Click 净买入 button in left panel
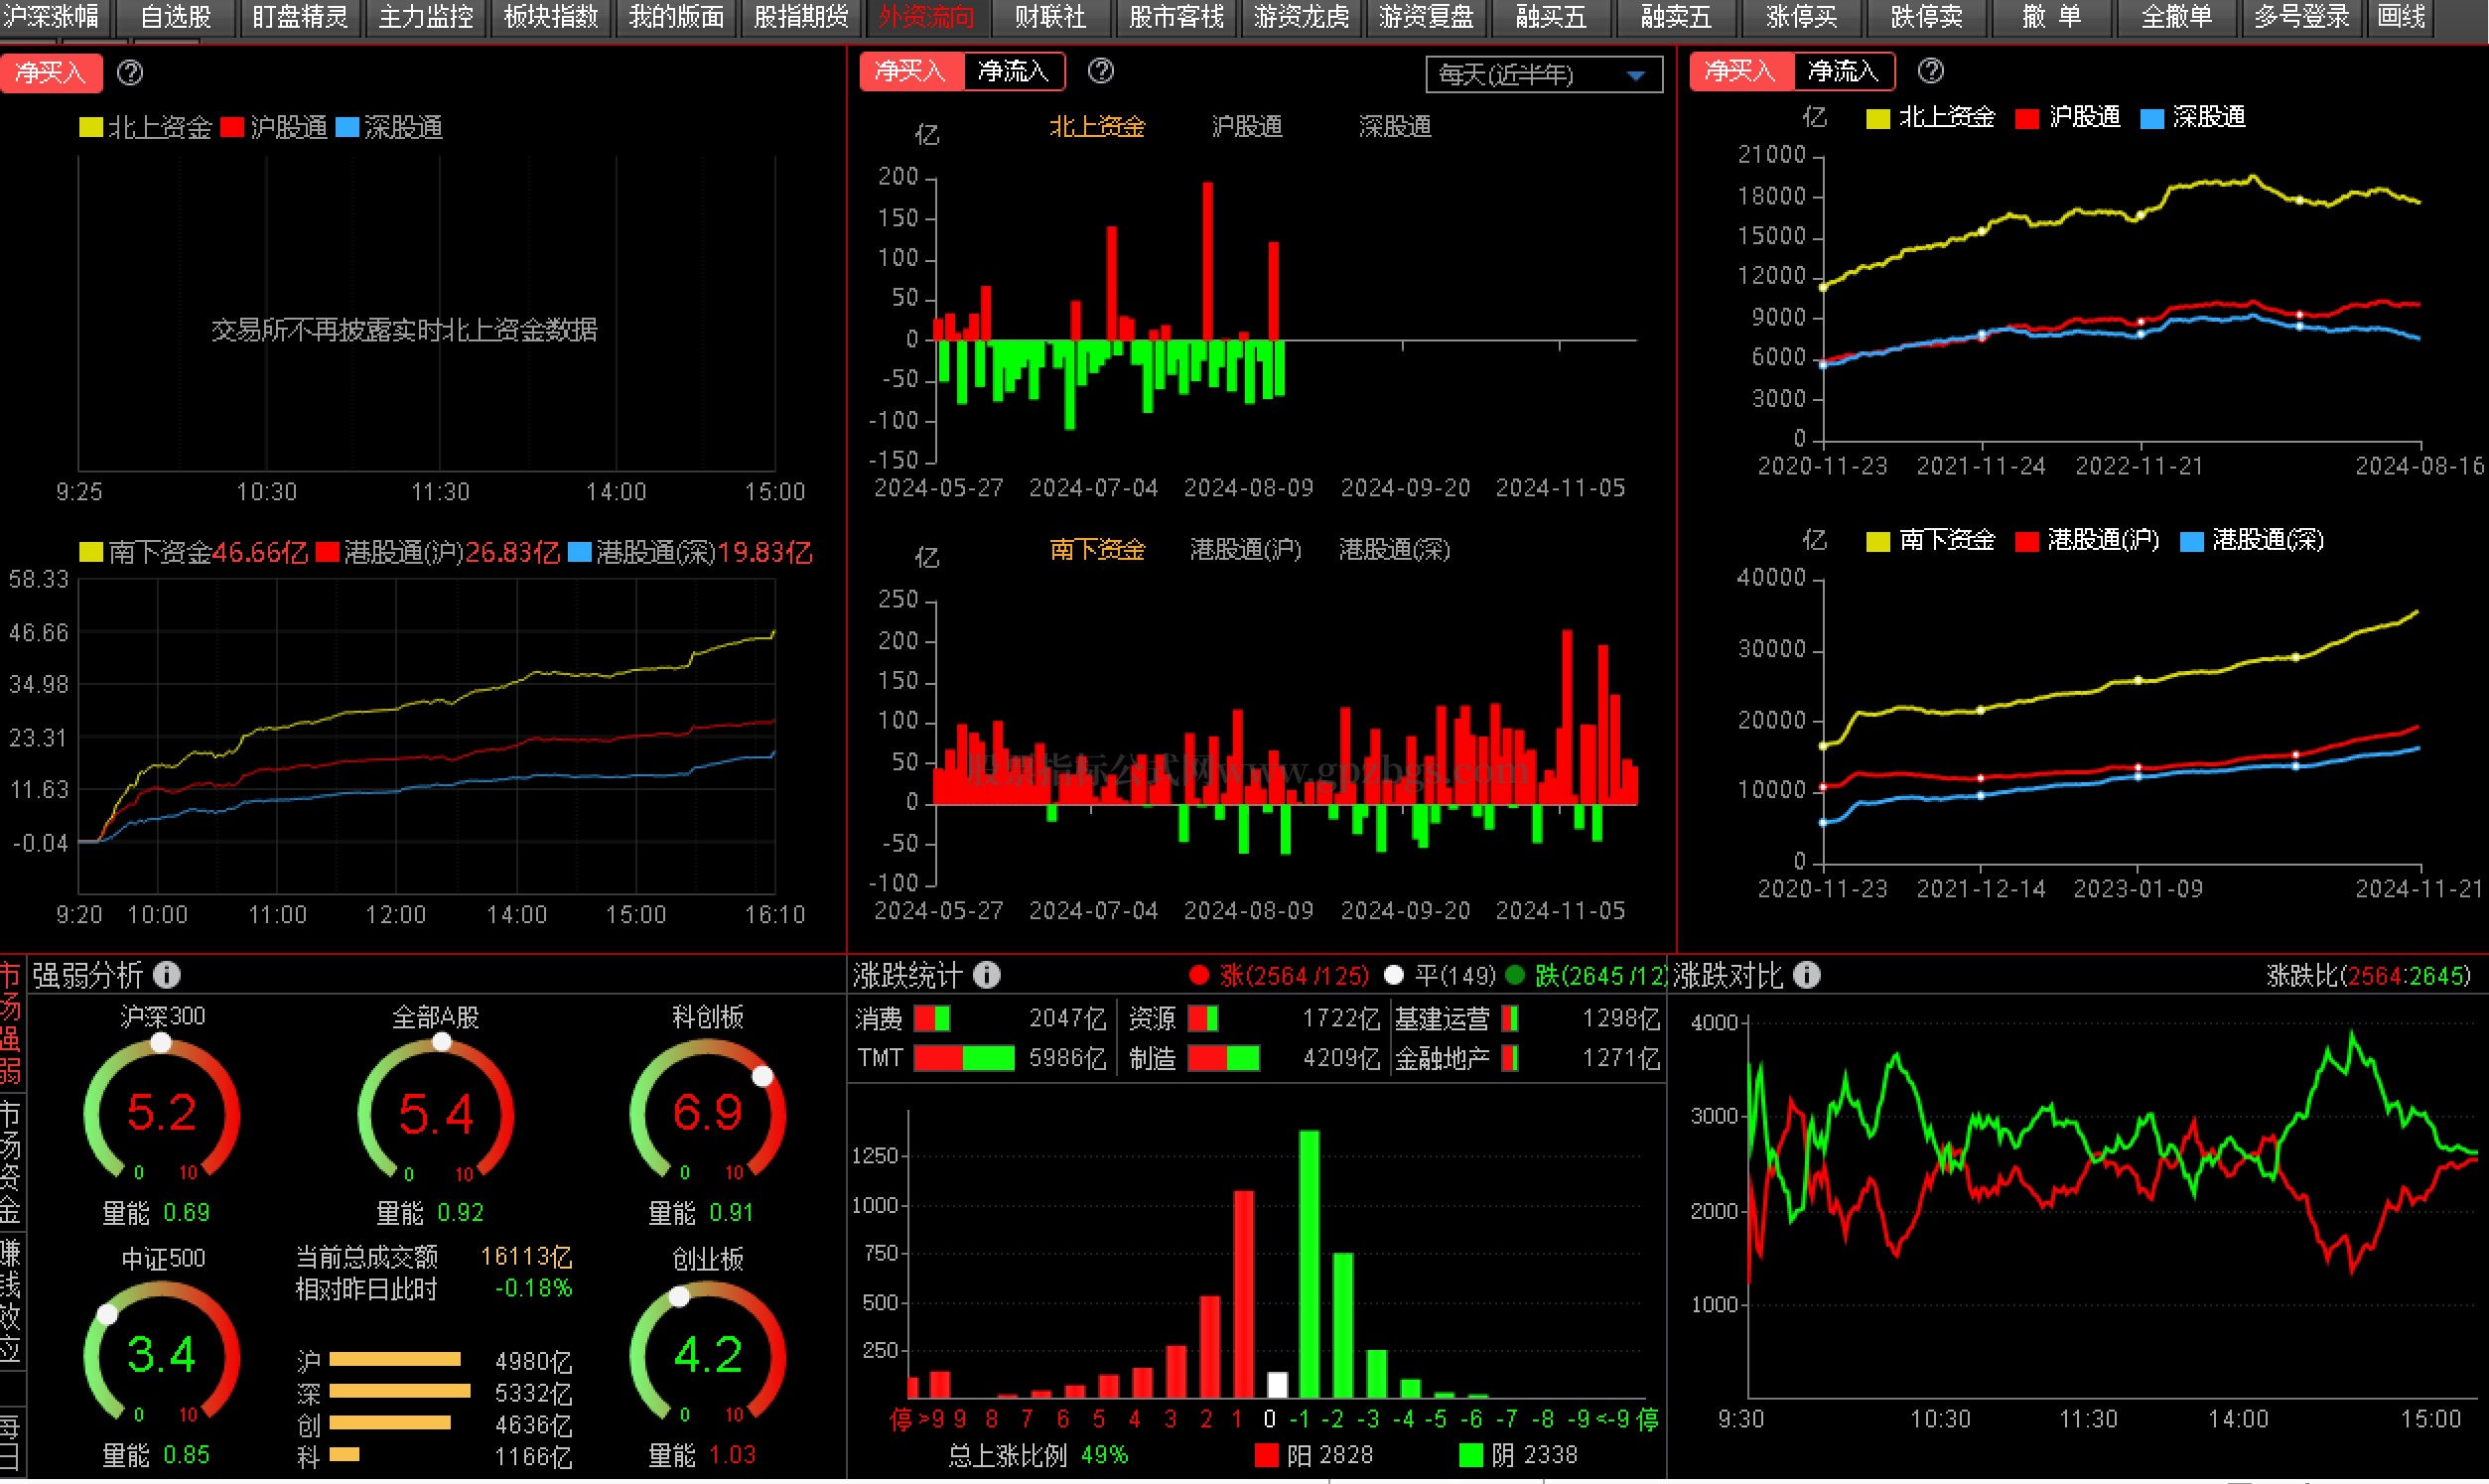Screen dimensions: 2489x1484 (51, 73)
